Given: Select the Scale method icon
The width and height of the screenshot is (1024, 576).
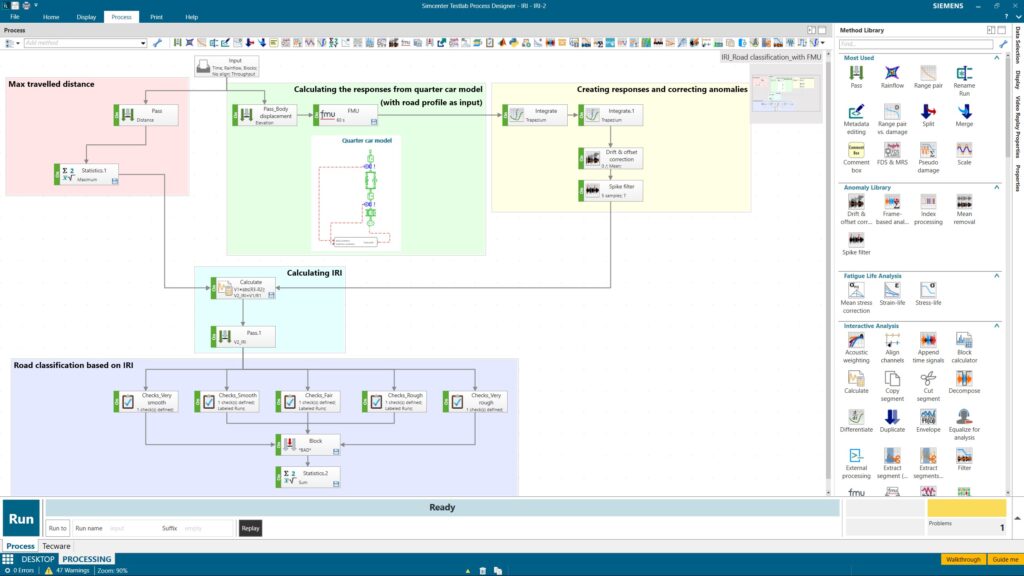Looking at the screenshot, I should pos(964,150).
